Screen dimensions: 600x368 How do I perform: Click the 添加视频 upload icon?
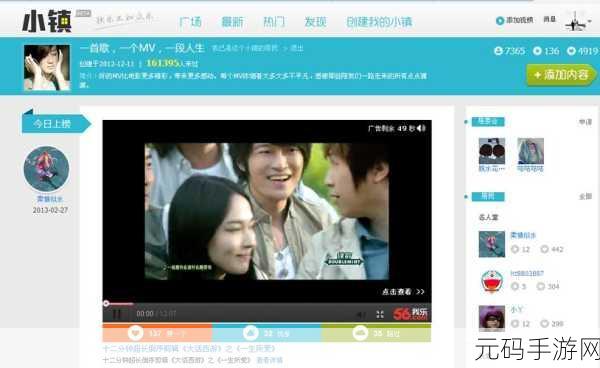tap(500, 20)
